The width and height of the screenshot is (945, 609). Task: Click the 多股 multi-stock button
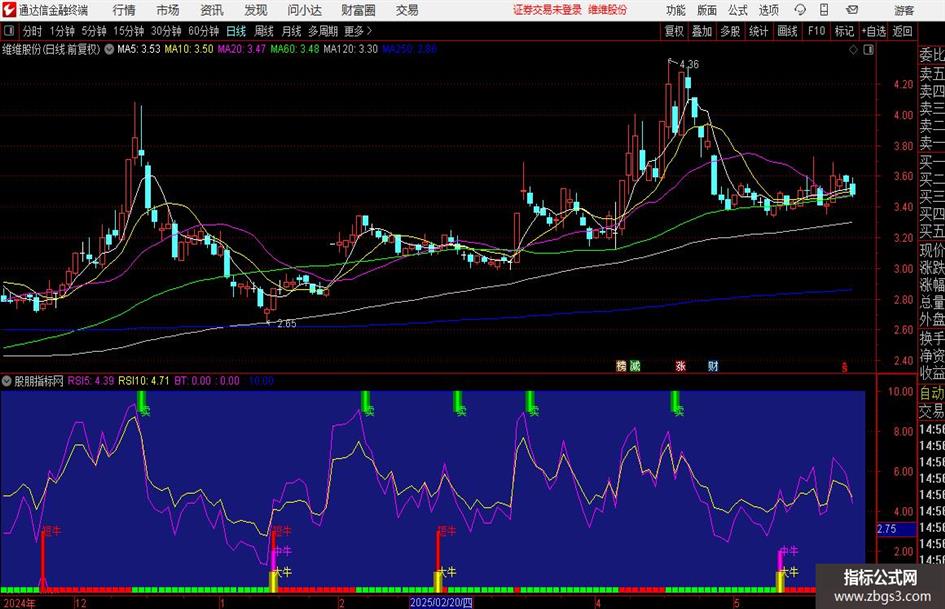coord(730,31)
